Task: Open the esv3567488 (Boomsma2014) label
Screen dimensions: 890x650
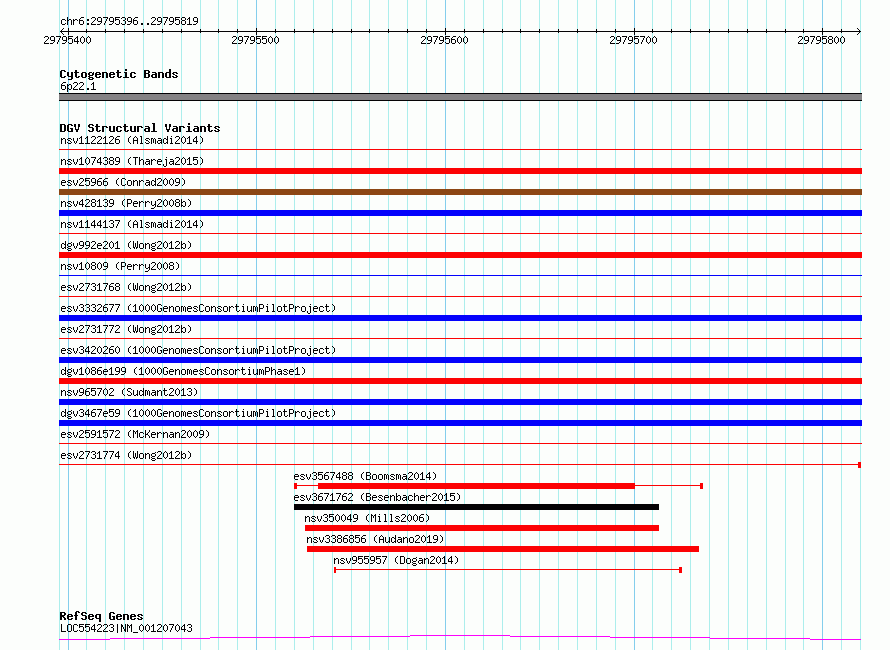Action: (365, 476)
